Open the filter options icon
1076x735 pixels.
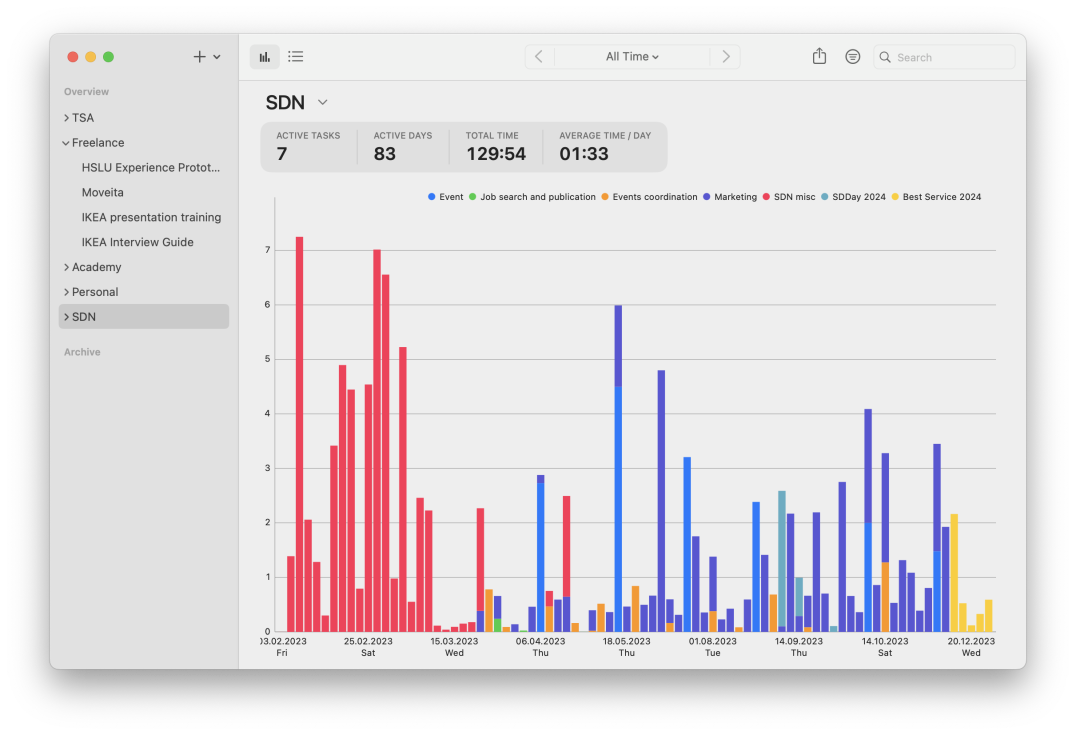point(852,57)
